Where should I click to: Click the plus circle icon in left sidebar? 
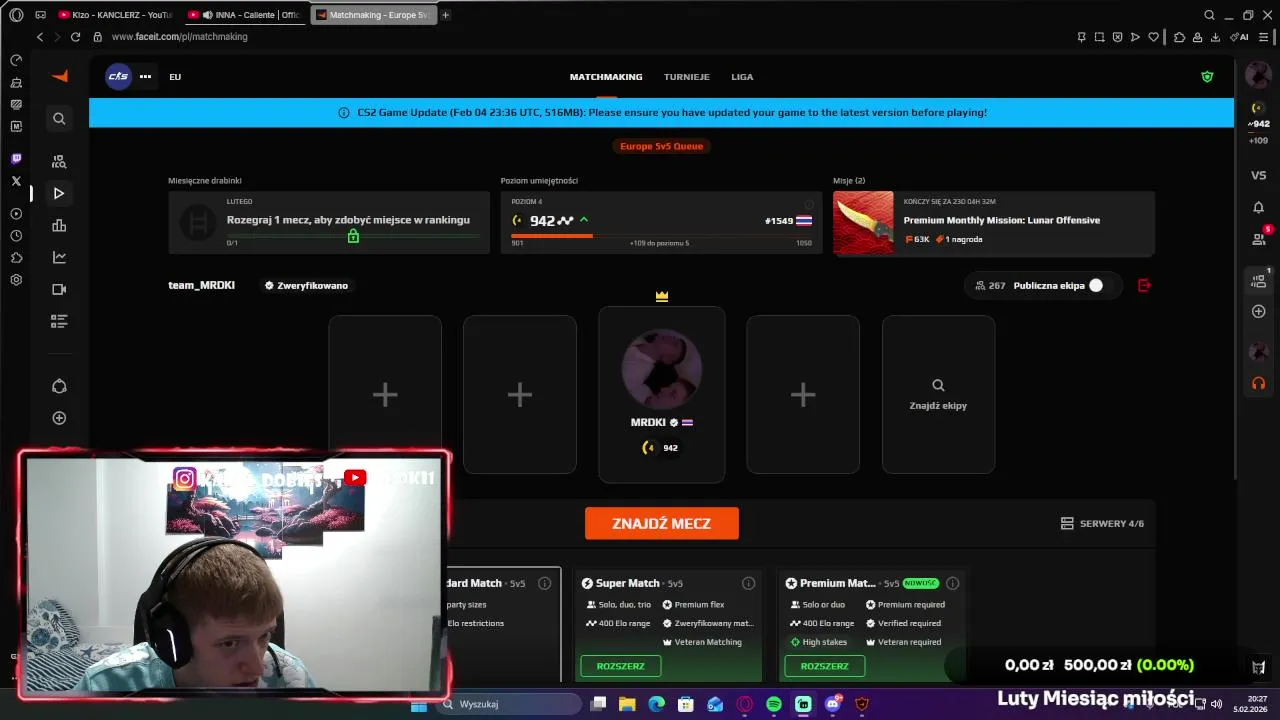pos(59,418)
